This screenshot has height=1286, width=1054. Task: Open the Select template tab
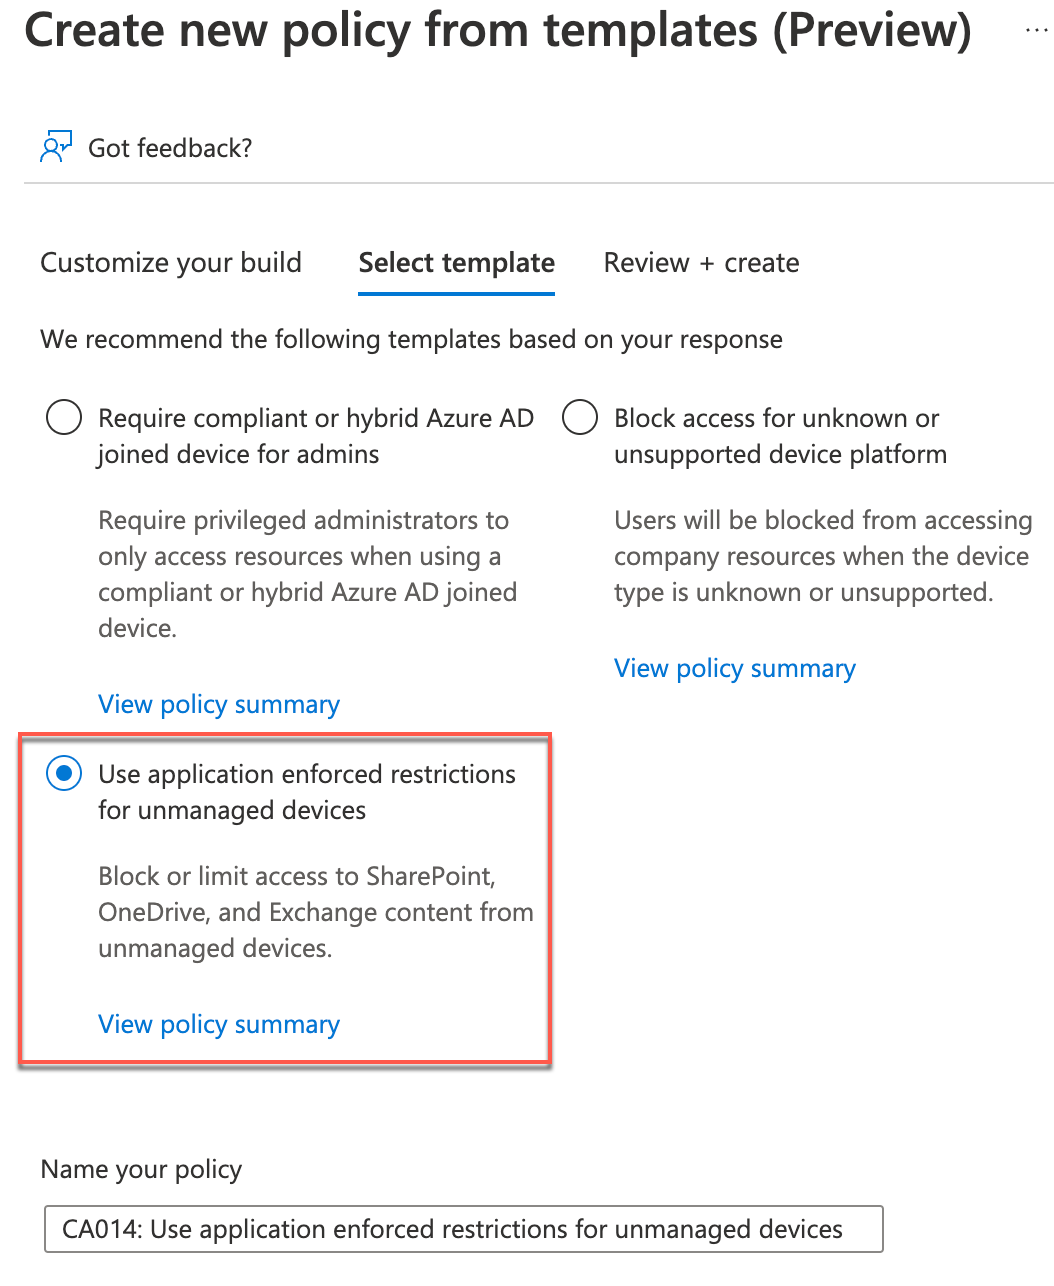tap(457, 263)
